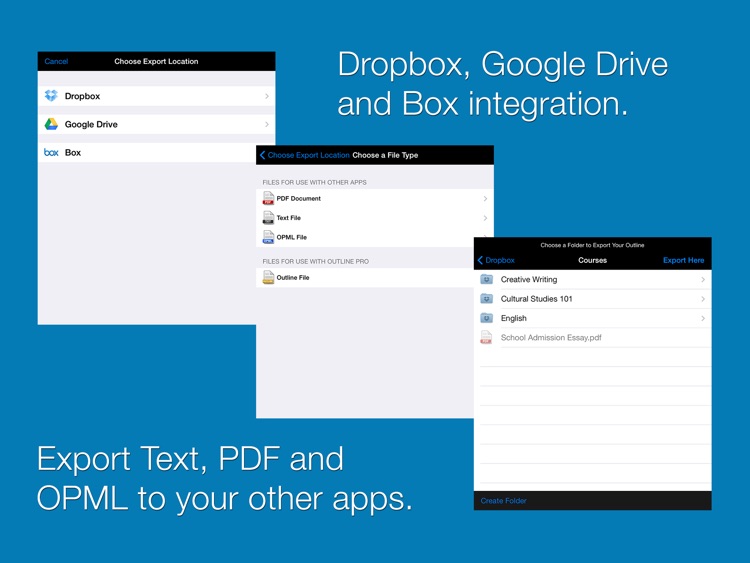The image size is (750, 563).
Task: Select Box as export location
Action: click(x=147, y=153)
